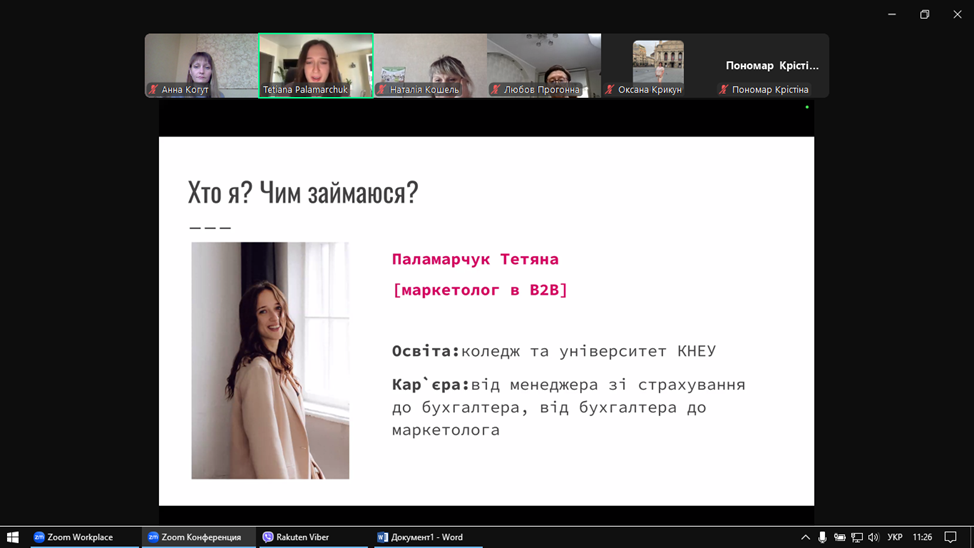Open Документ1 - Word from the taskbar

coord(420,537)
